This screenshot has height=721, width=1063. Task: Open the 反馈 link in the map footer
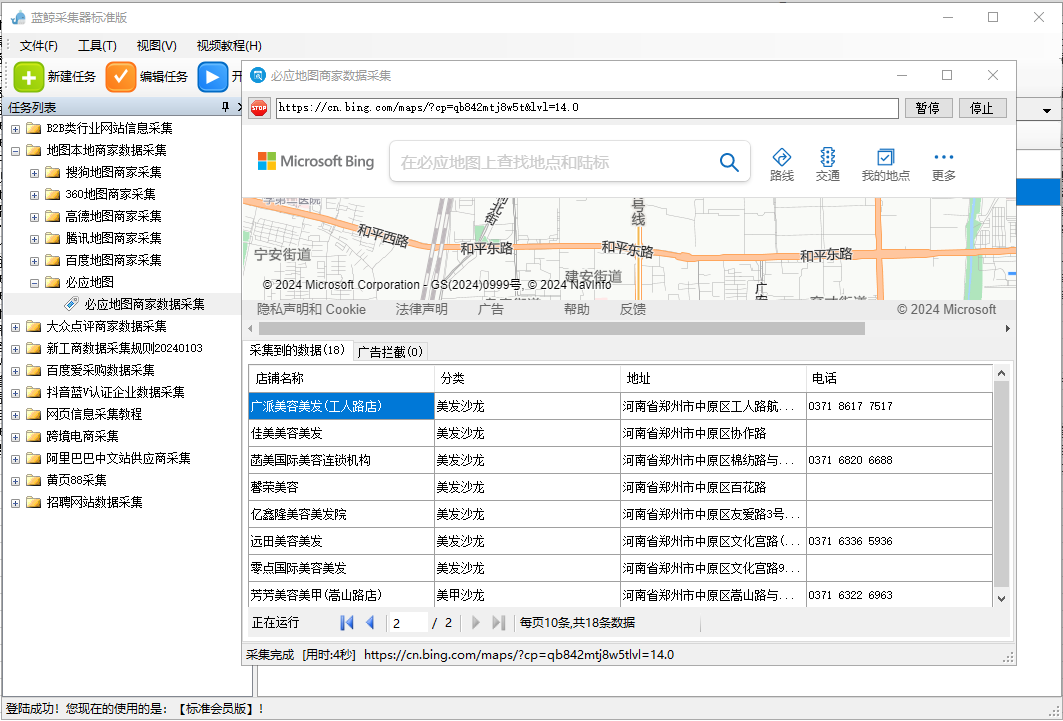pyautogui.click(x=633, y=310)
